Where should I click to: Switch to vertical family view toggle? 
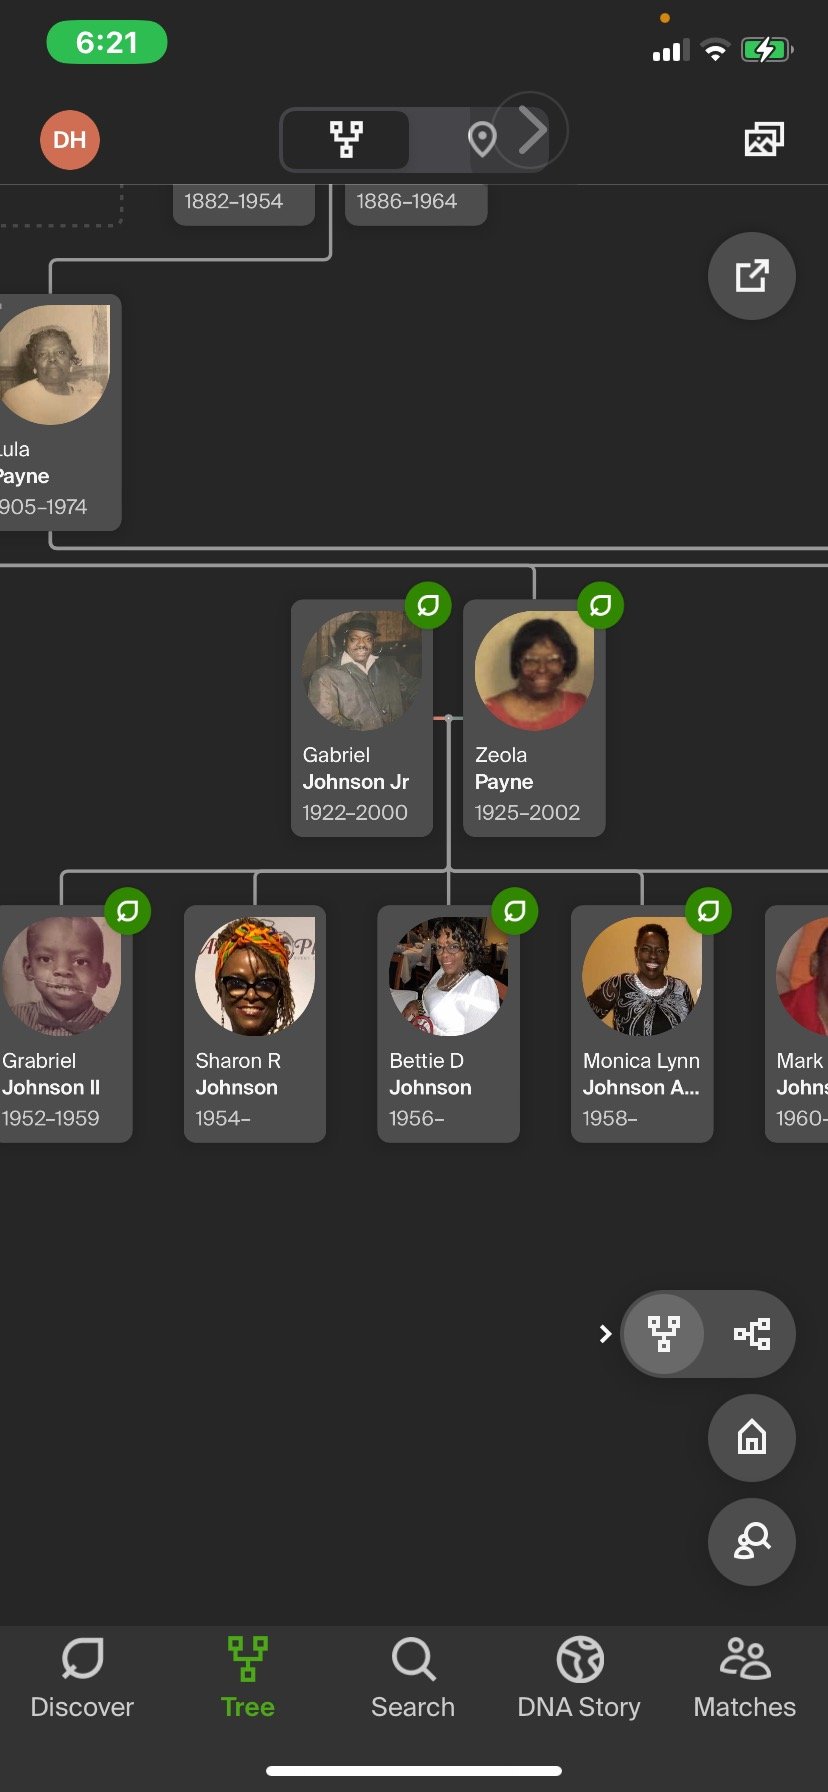(x=664, y=1334)
